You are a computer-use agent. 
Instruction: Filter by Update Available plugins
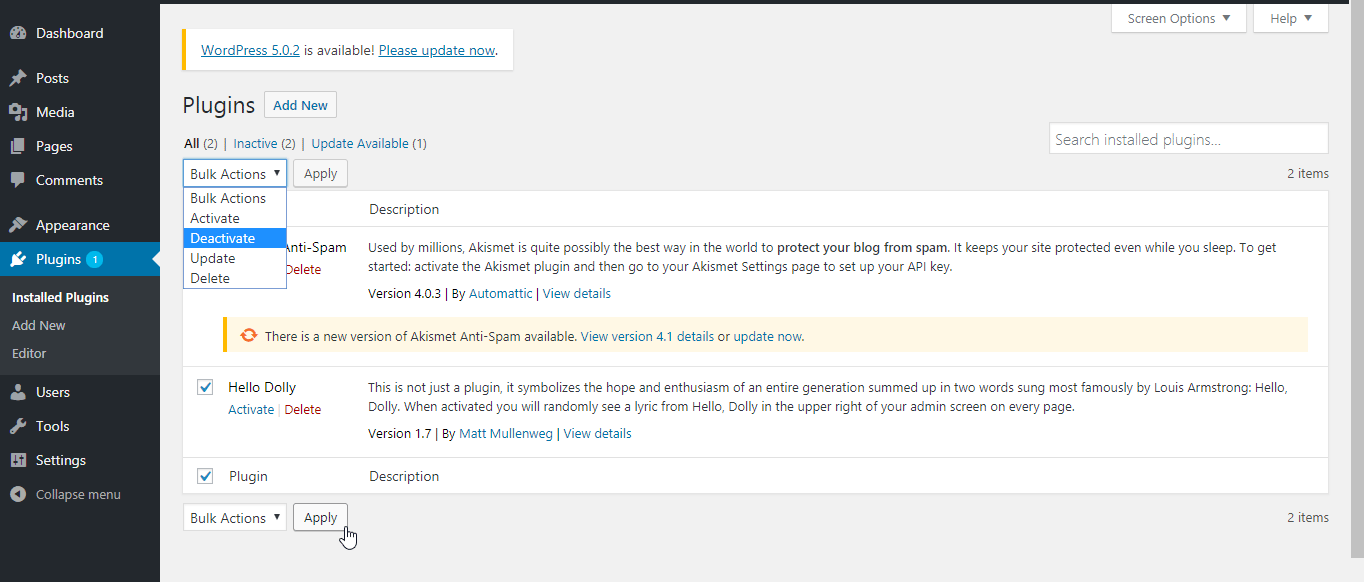[369, 144]
